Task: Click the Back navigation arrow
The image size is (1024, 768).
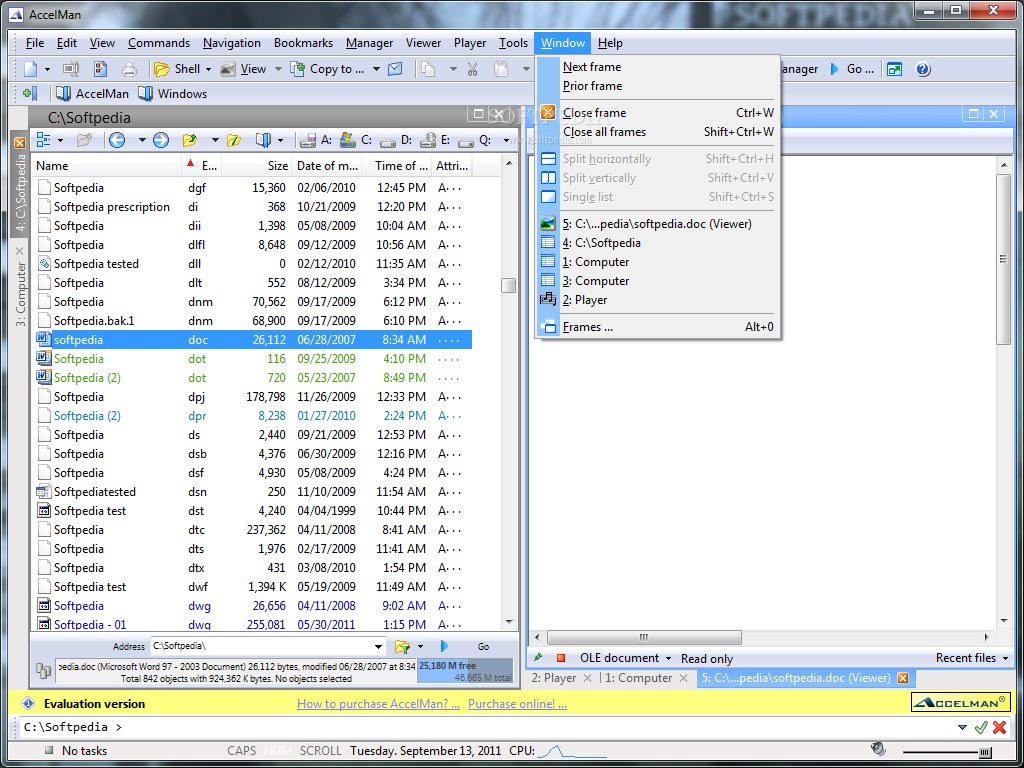Action: [x=117, y=140]
